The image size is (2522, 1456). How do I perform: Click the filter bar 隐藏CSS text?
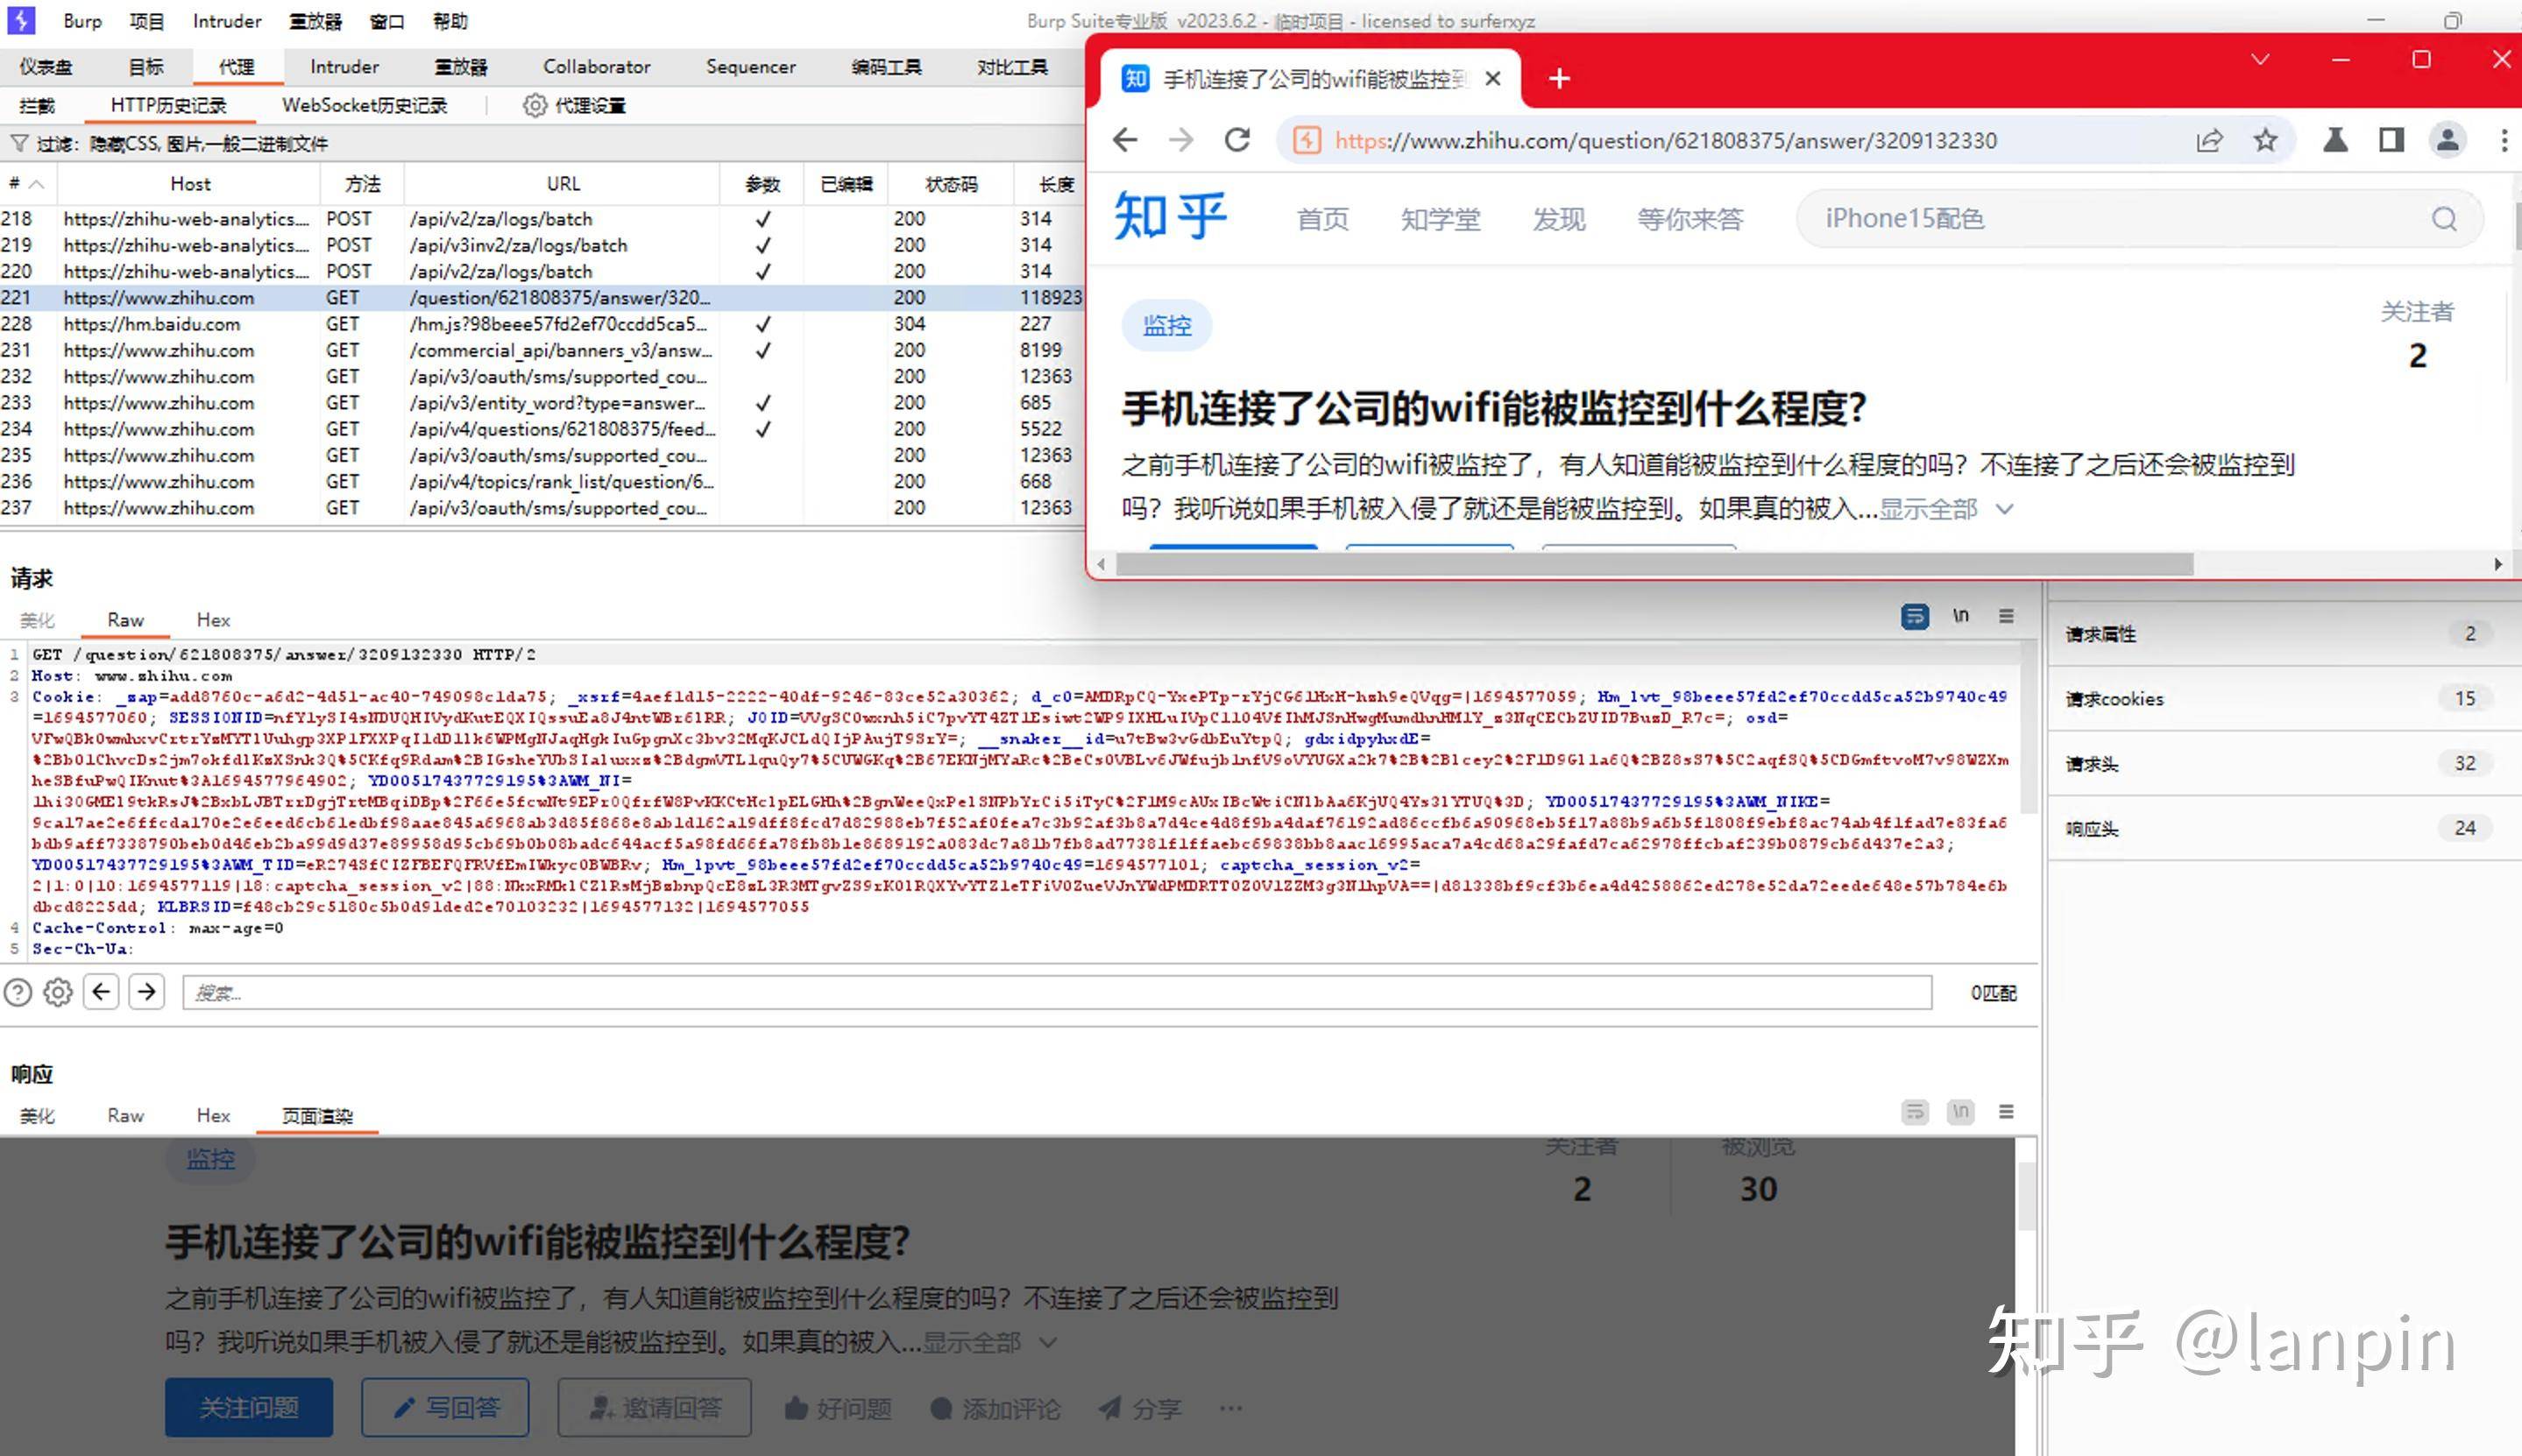click(x=208, y=143)
